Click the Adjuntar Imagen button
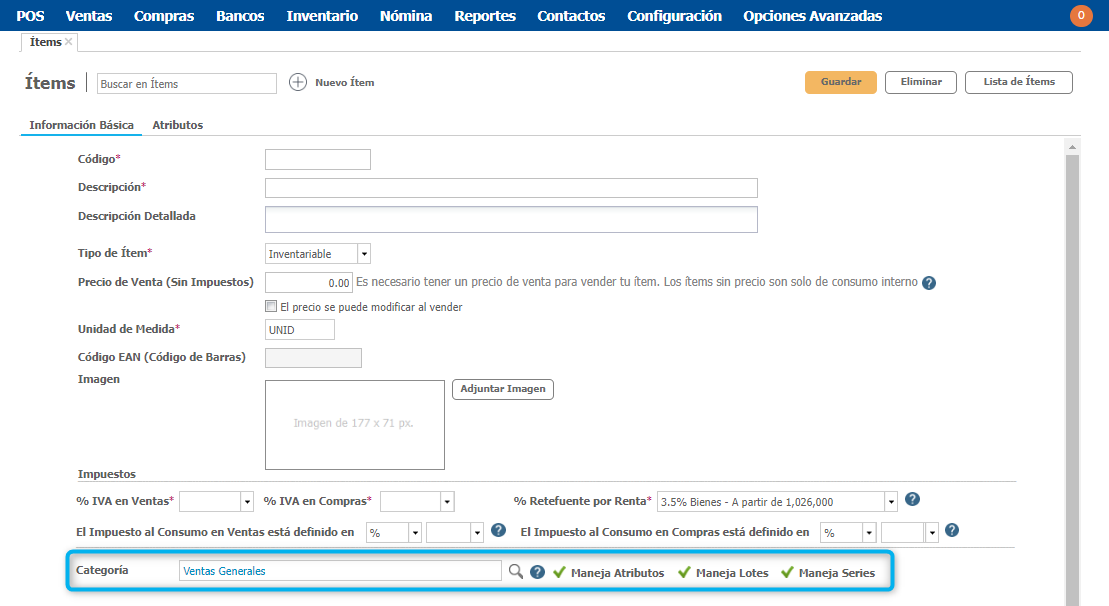This screenshot has height=606, width=1109. point(503,389)
